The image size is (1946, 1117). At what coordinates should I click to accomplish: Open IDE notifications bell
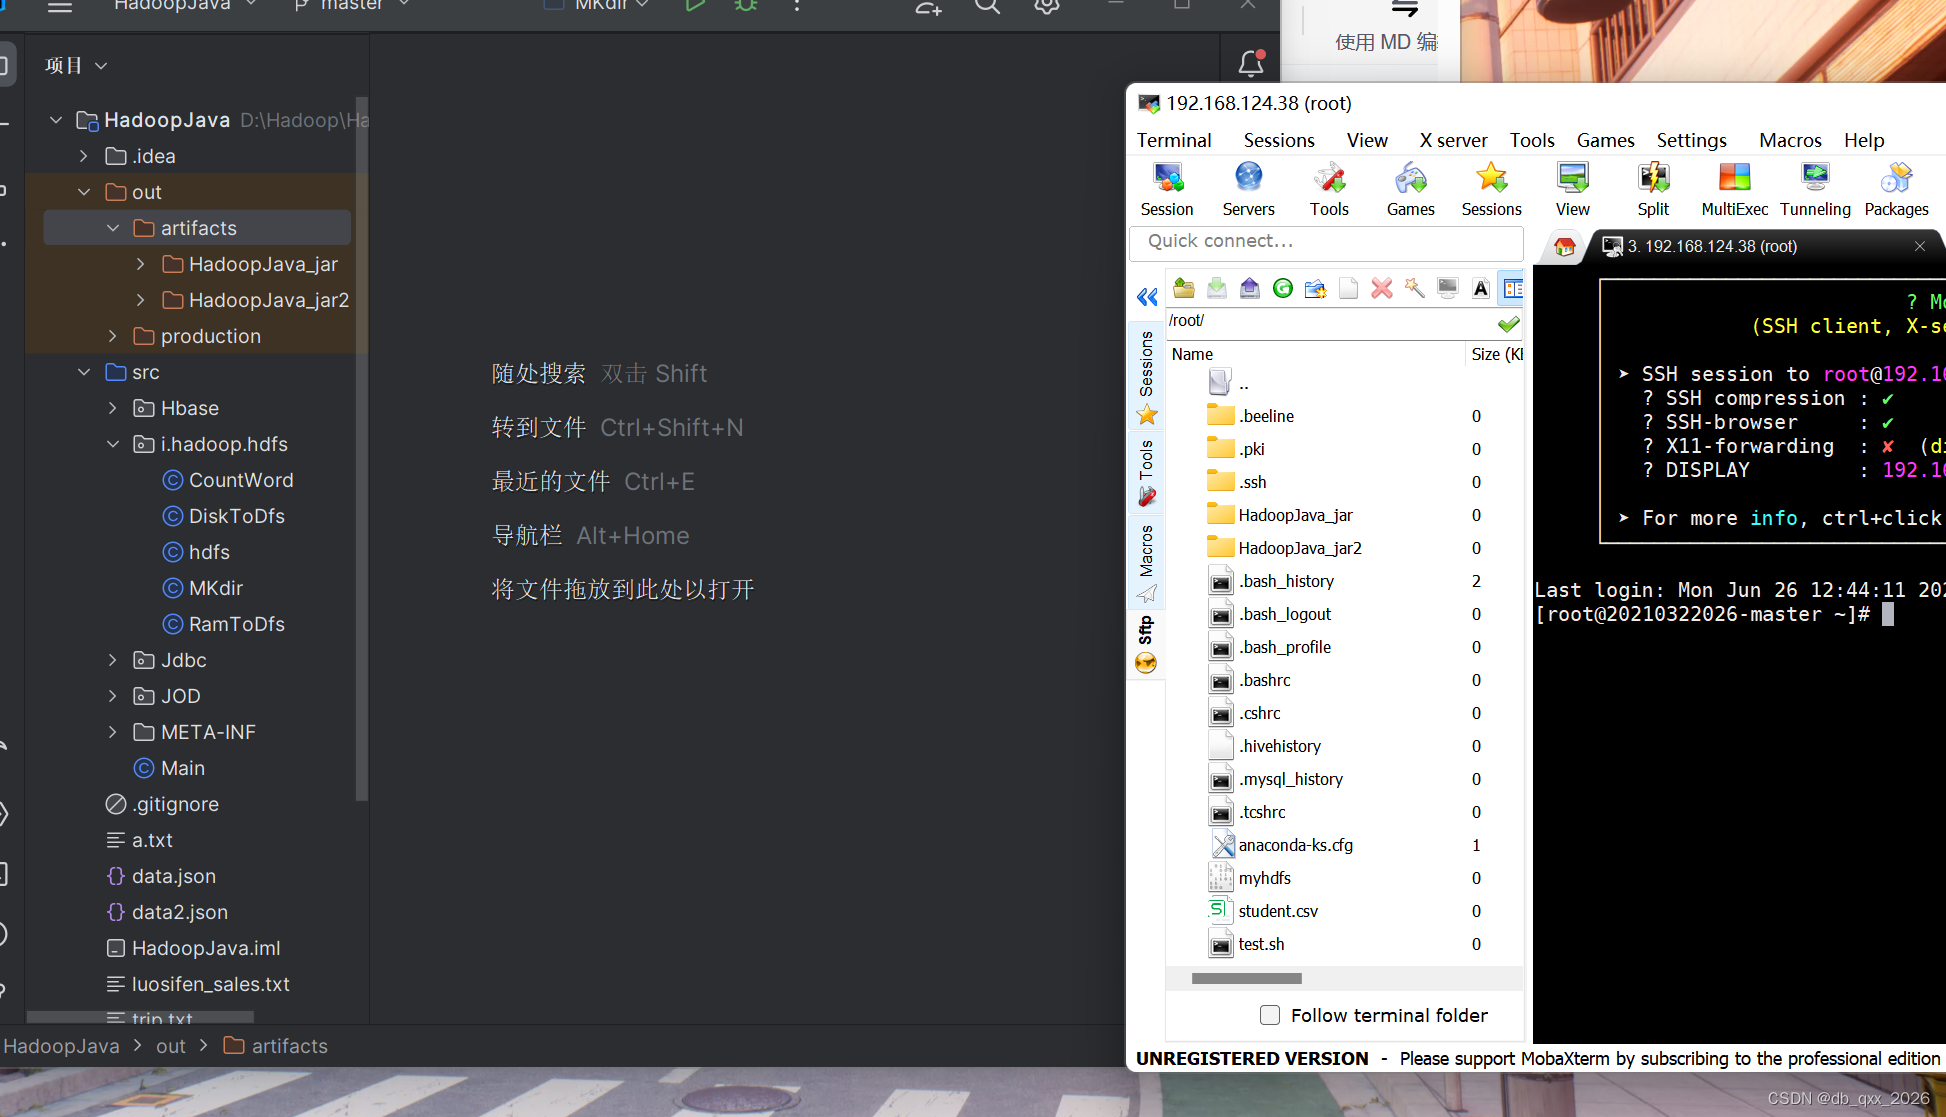point(1250,64)
